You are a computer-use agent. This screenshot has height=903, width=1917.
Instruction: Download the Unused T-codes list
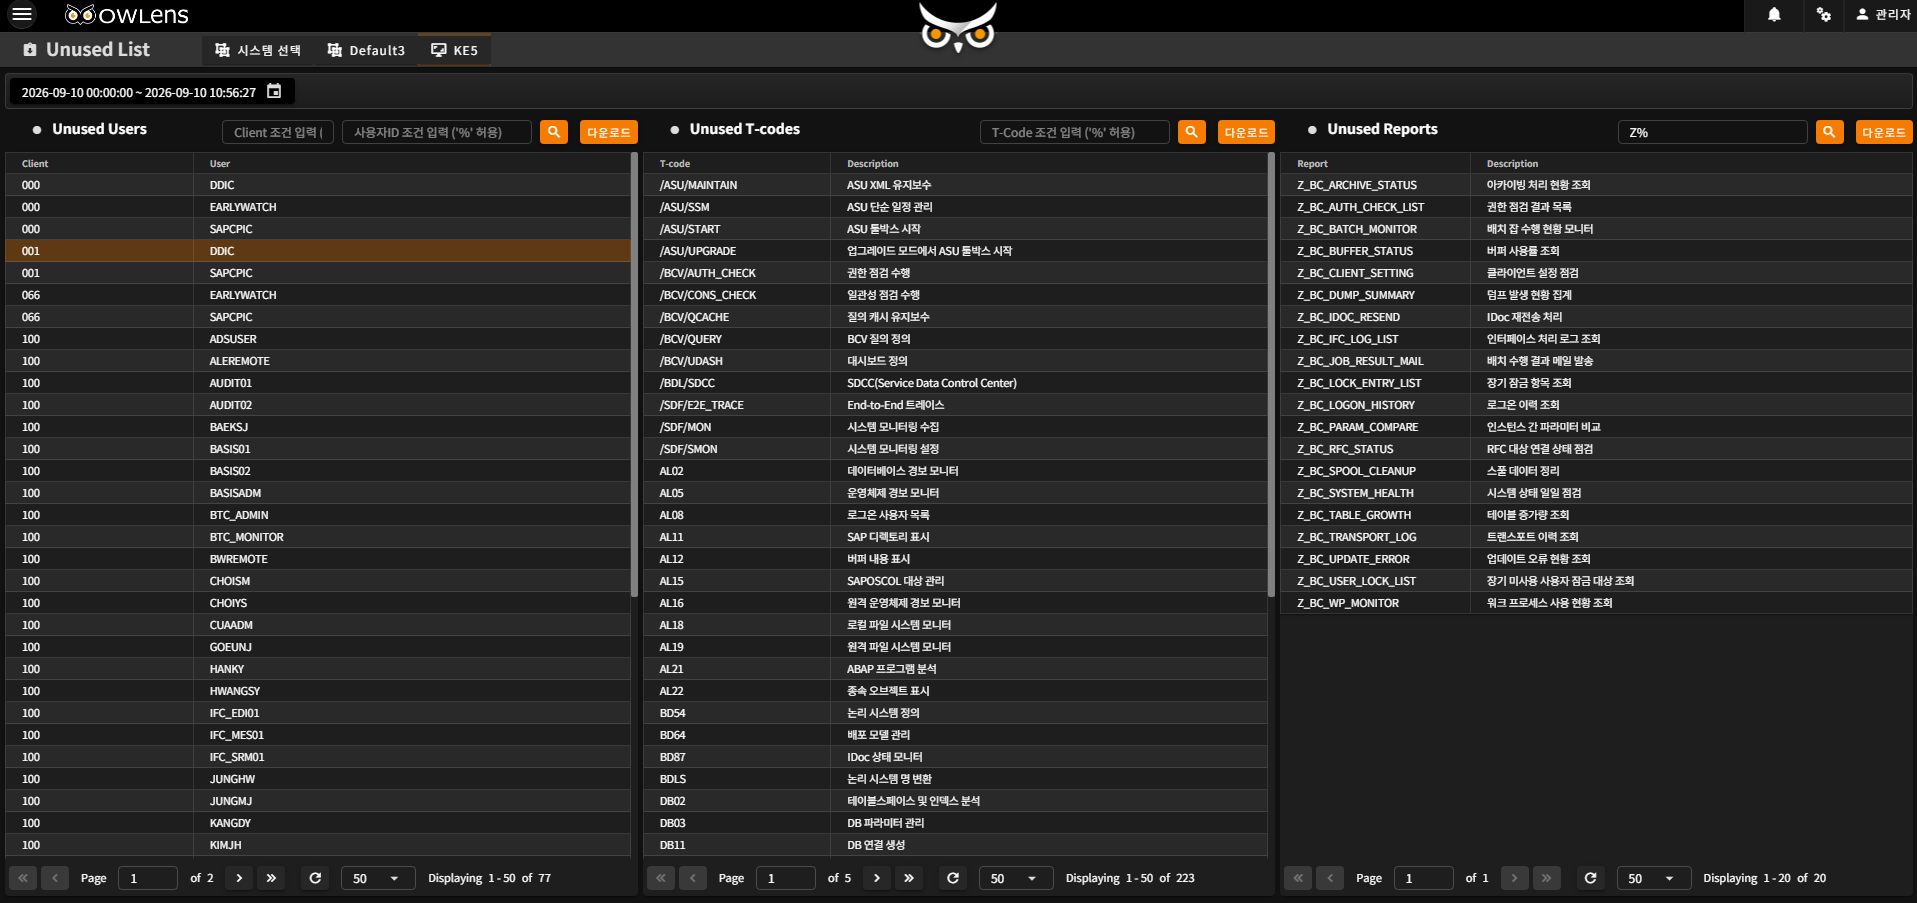[1246, 132]
